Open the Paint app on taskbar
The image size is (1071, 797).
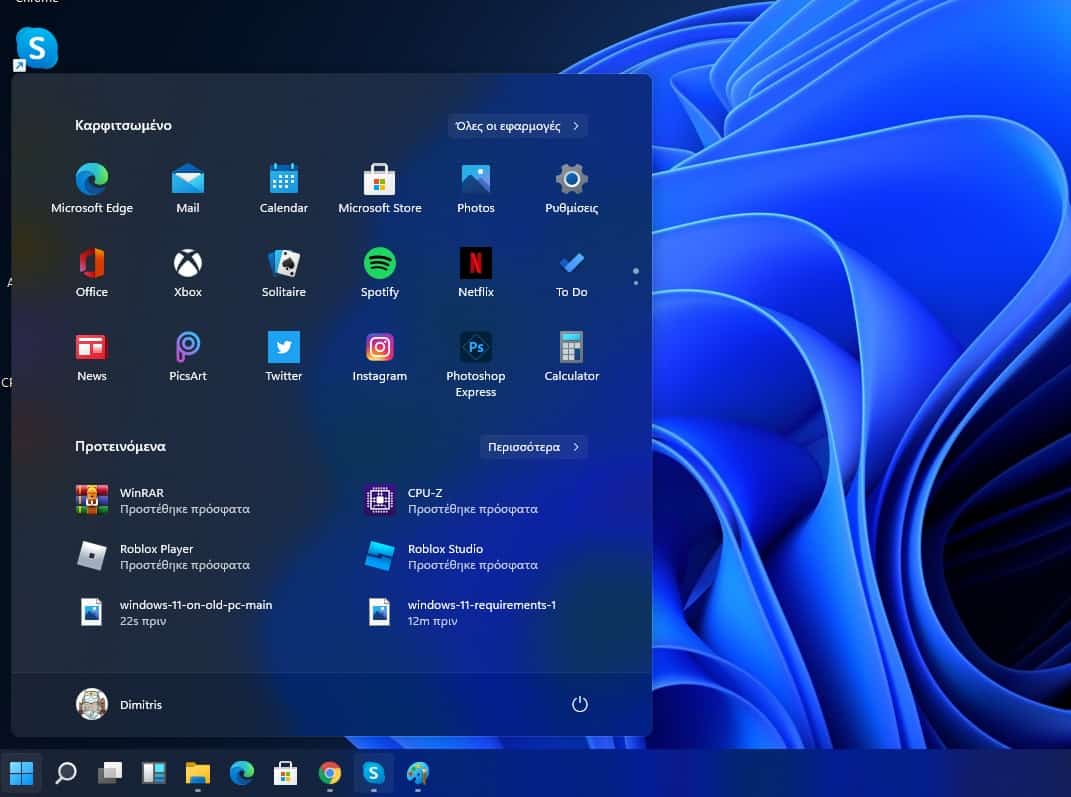point(417,773)
